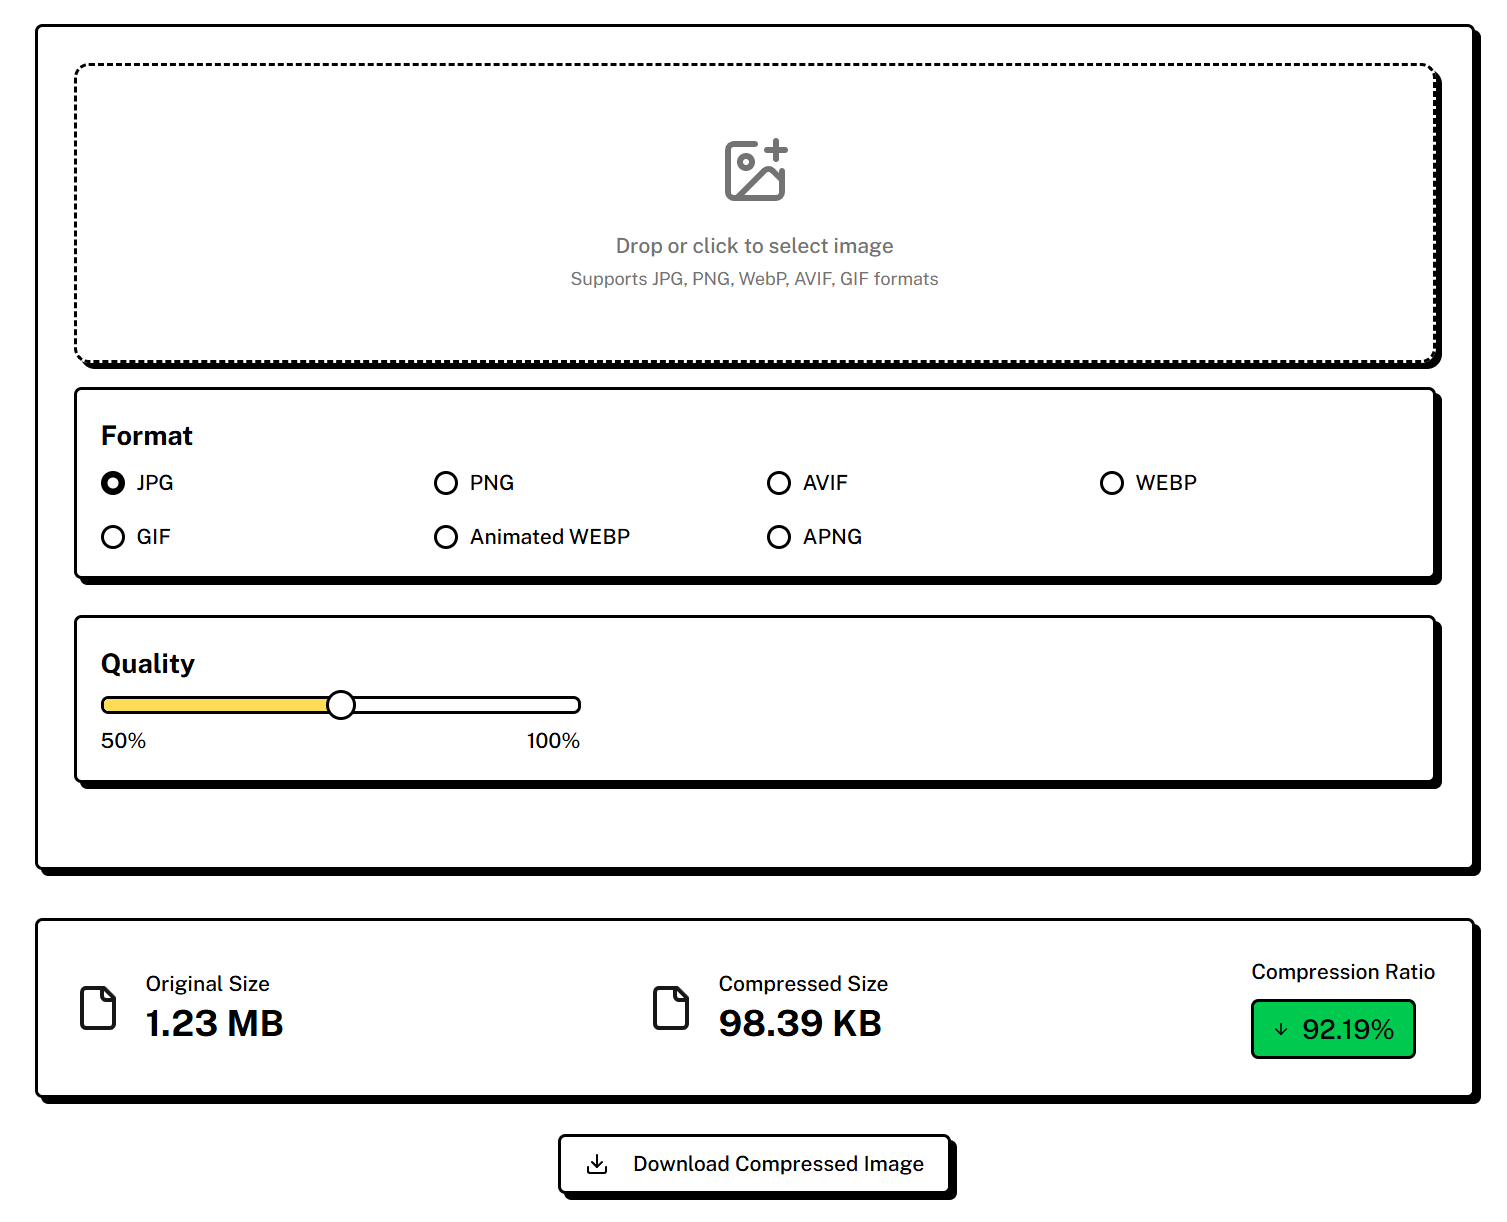Click the Drop or click to select image text
The width and height of the screenshot is (1507, 1222).
(755, 246)
